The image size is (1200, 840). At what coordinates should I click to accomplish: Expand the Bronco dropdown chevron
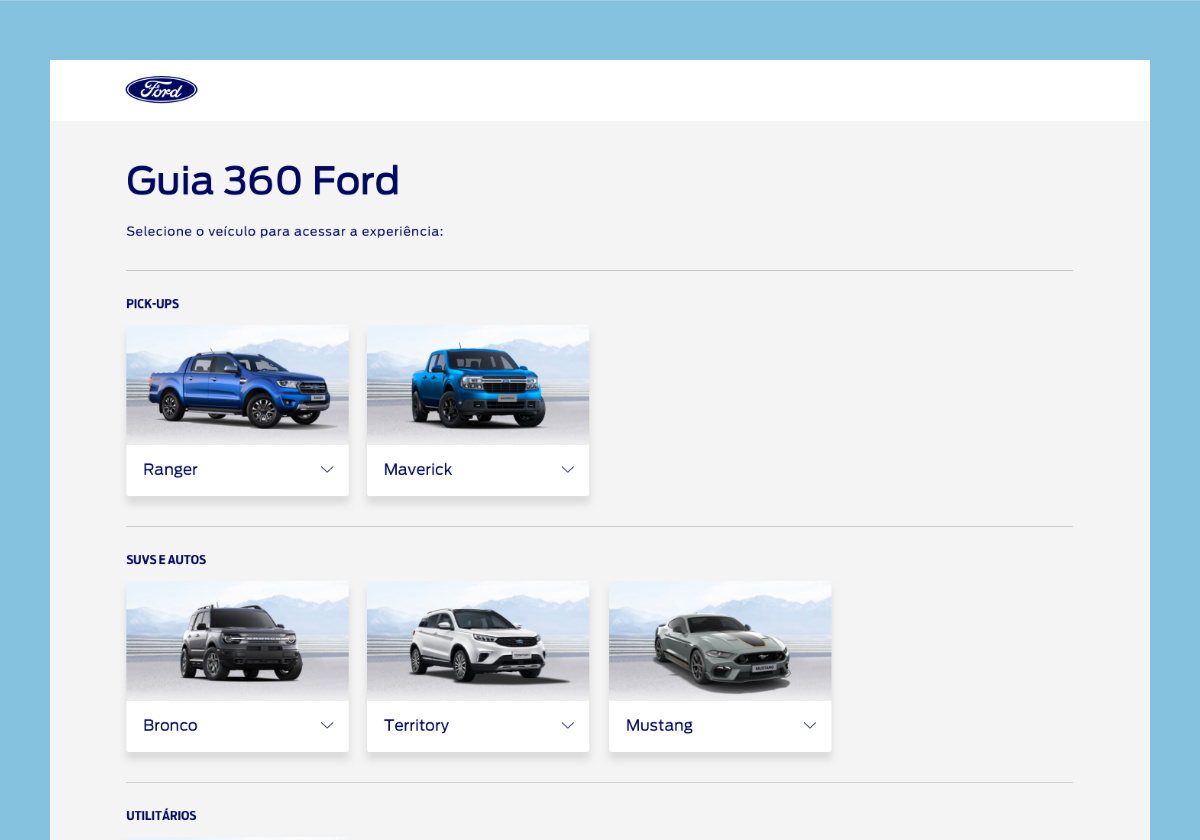pos(327,726)
